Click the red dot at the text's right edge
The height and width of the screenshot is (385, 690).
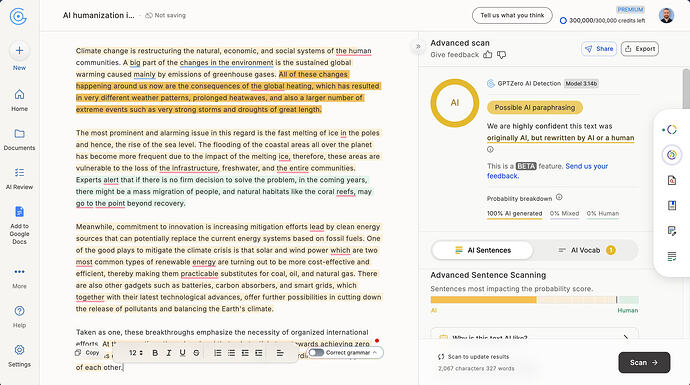click(377, 341)
